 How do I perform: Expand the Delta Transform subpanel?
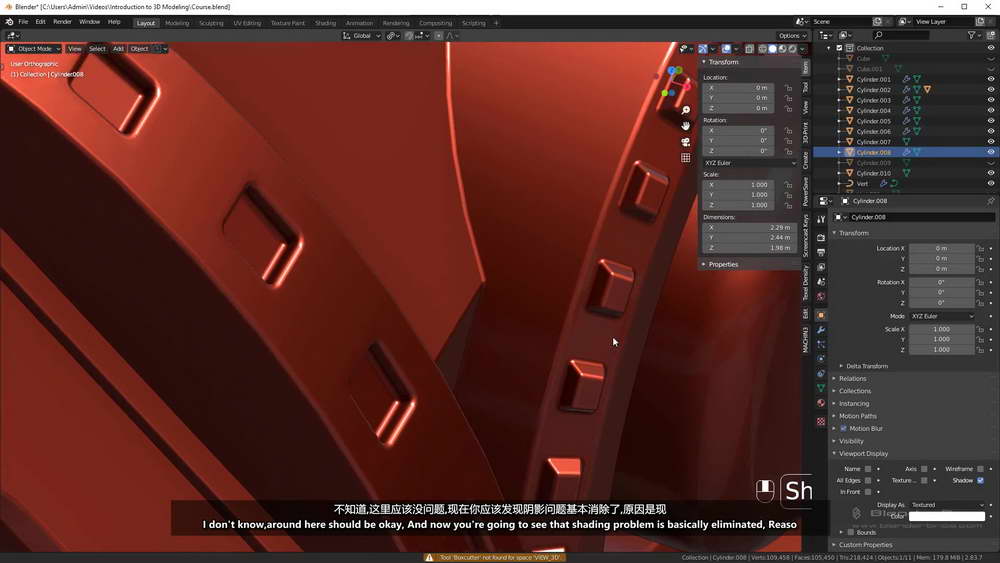pos(865,366)
